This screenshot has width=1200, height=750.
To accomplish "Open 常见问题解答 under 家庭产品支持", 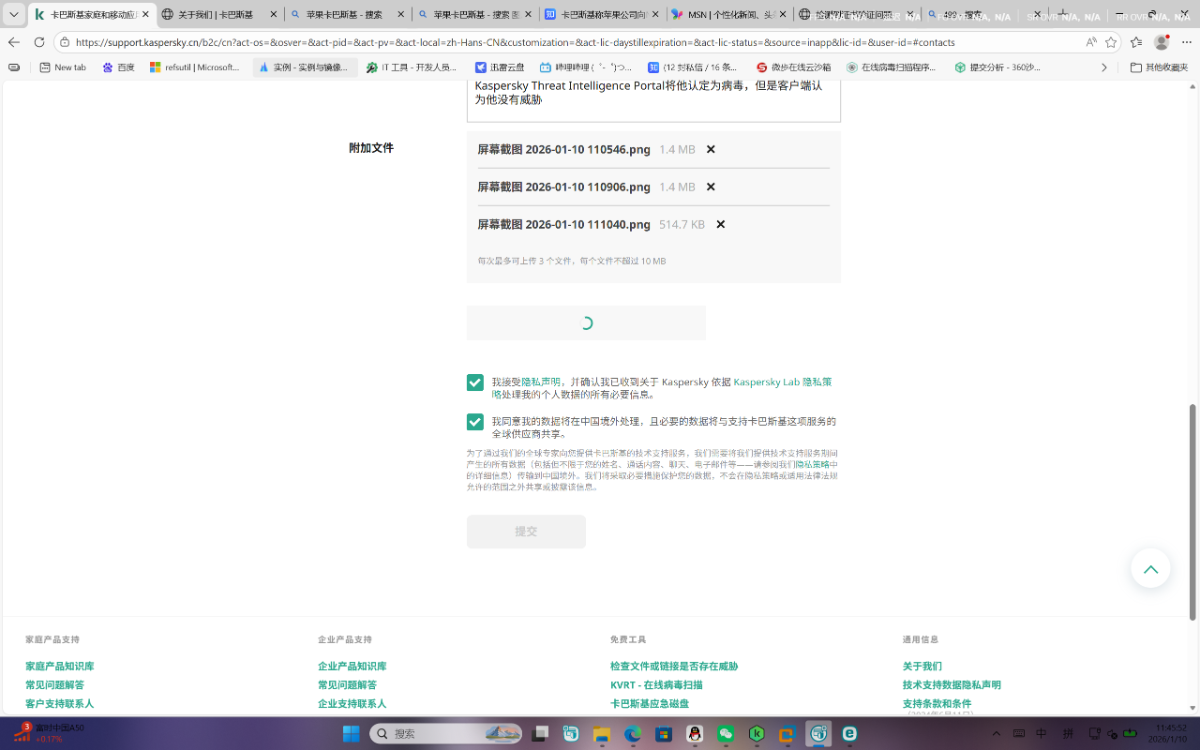I will click(x=55, y=685).
